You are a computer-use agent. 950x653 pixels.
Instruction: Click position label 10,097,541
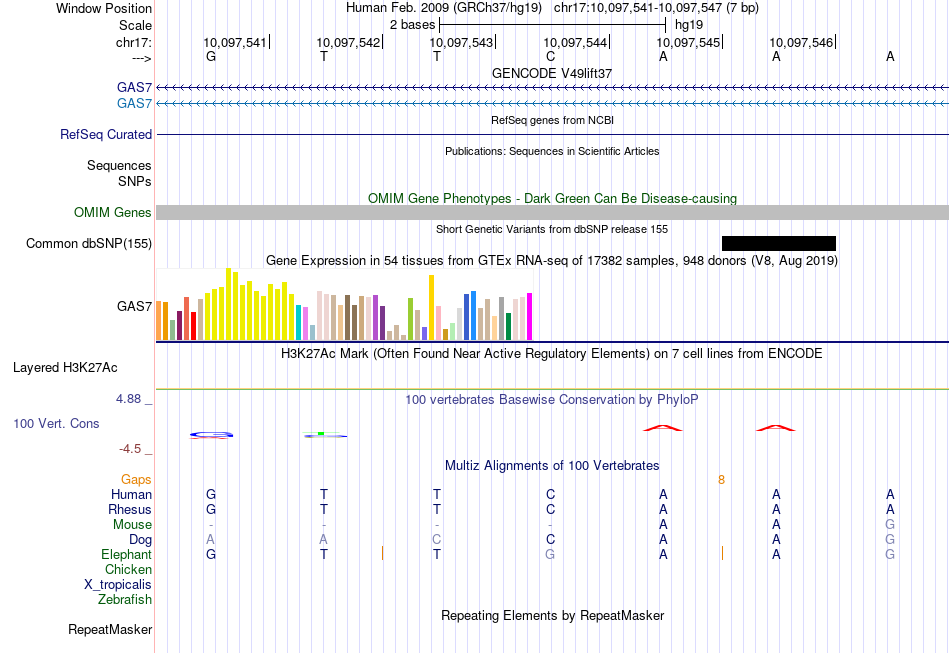(x=235, y=42)
